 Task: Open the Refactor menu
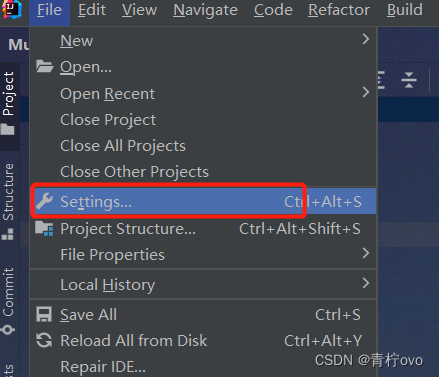pyautogui.click(x=339, y=10)
